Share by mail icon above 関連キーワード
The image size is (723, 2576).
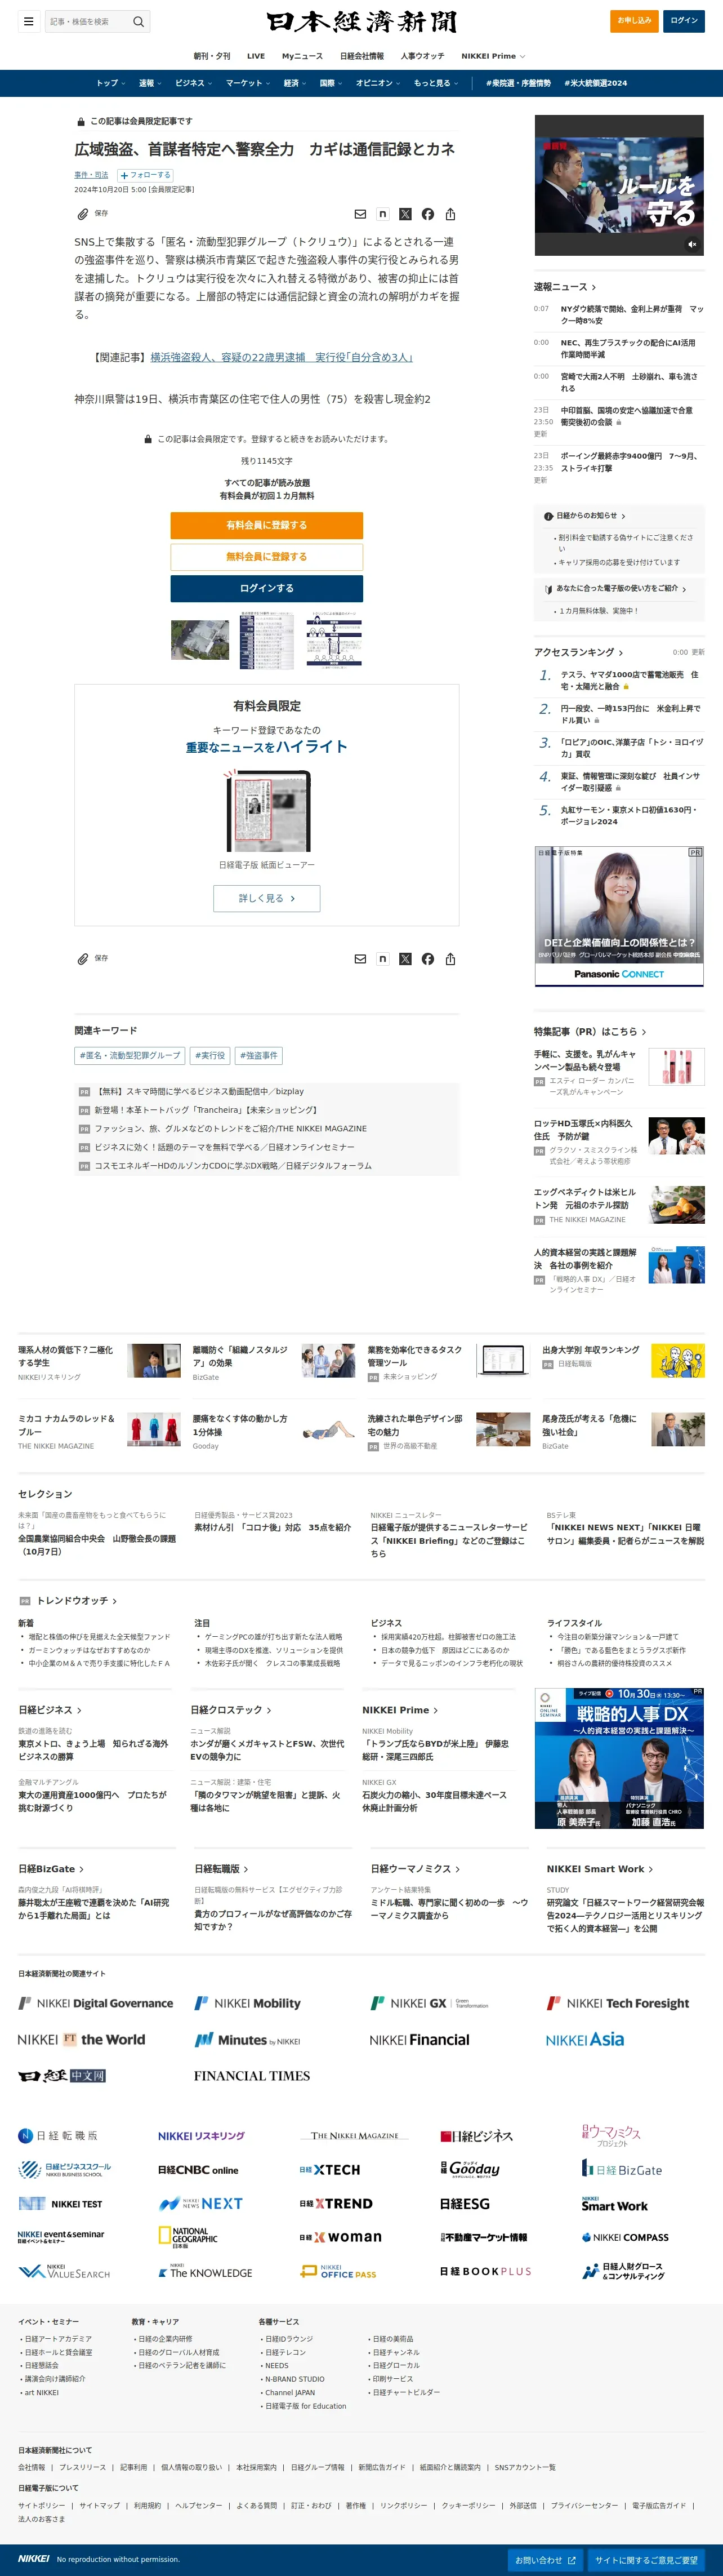pos(360,959)
